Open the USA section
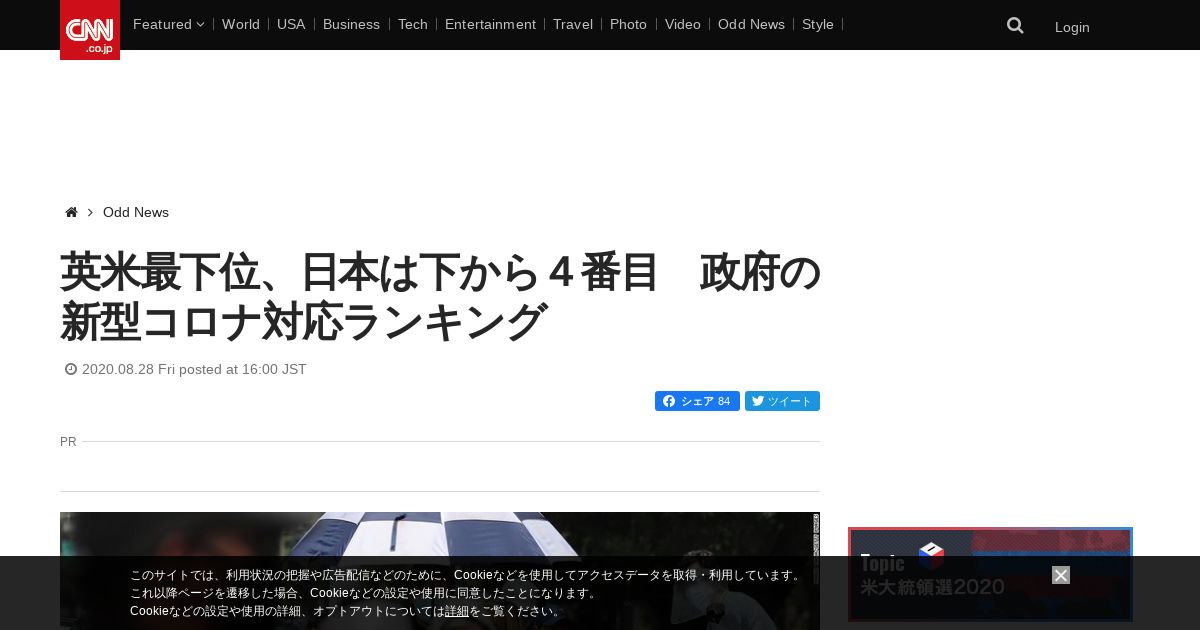The height and width of the screenshot is (630, 1200). 291,24
